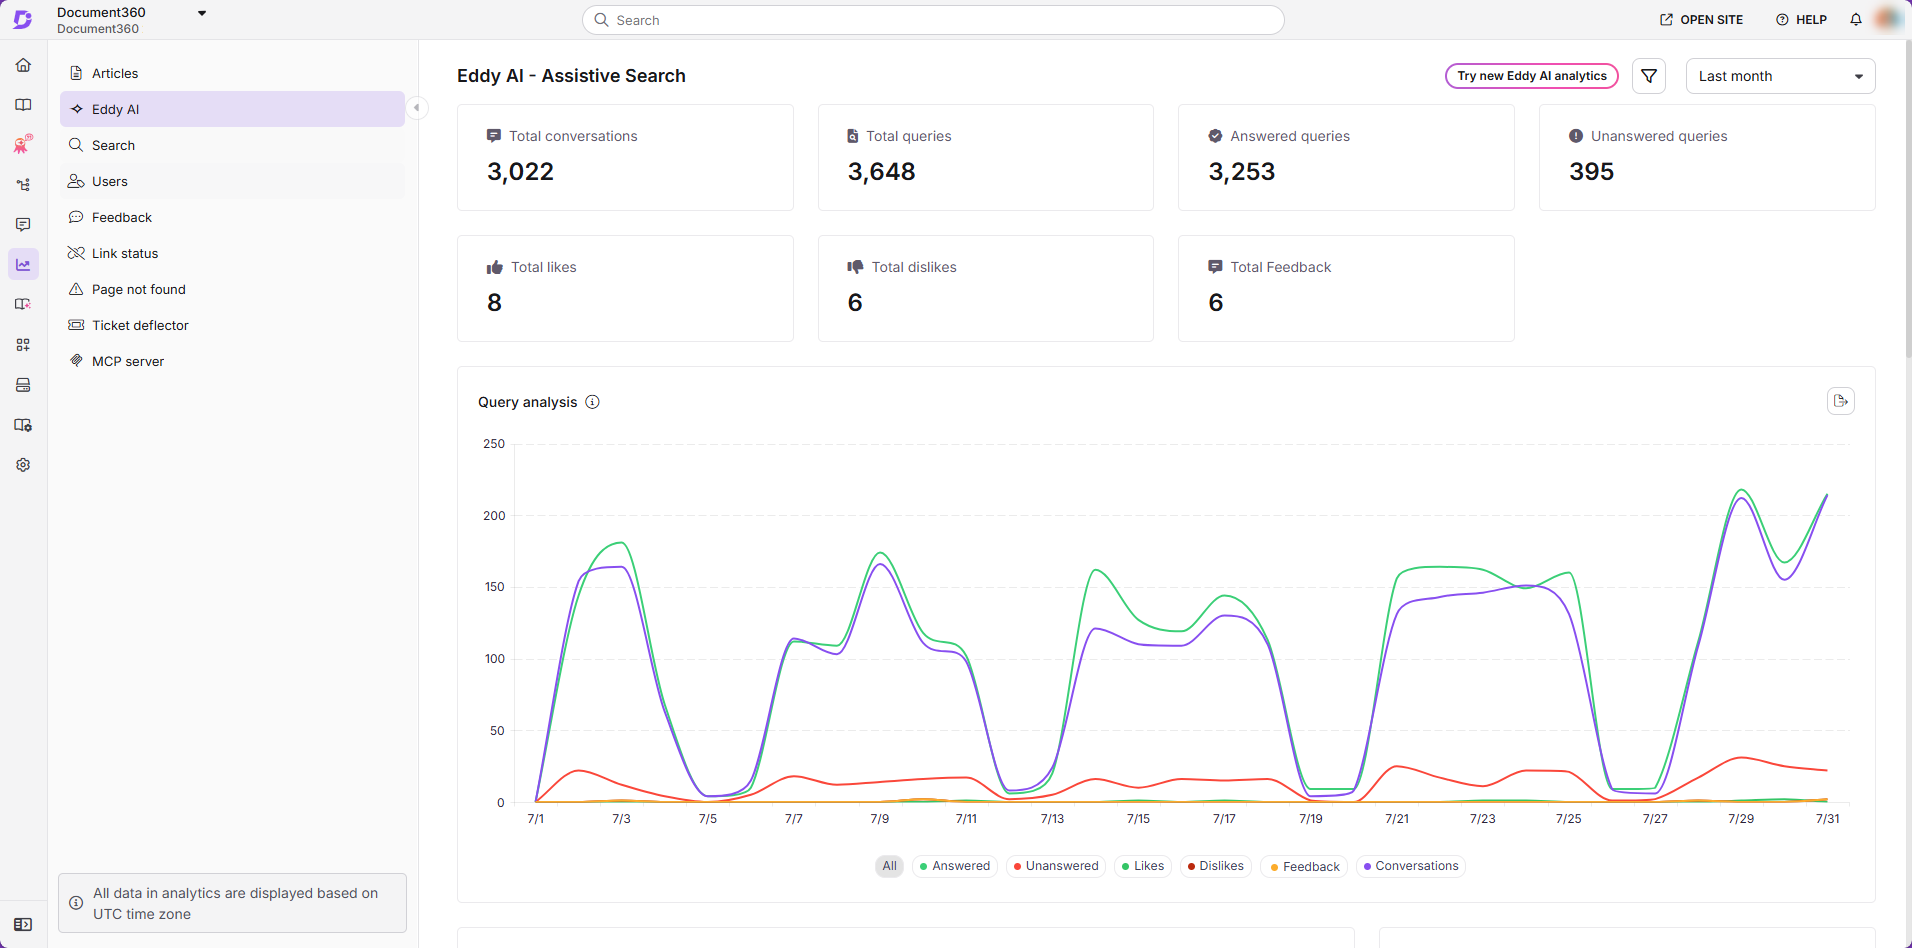This screenshot has height=948, width=1912.
Task: Select the Analytics chart icon in rail
Action: 23,265
